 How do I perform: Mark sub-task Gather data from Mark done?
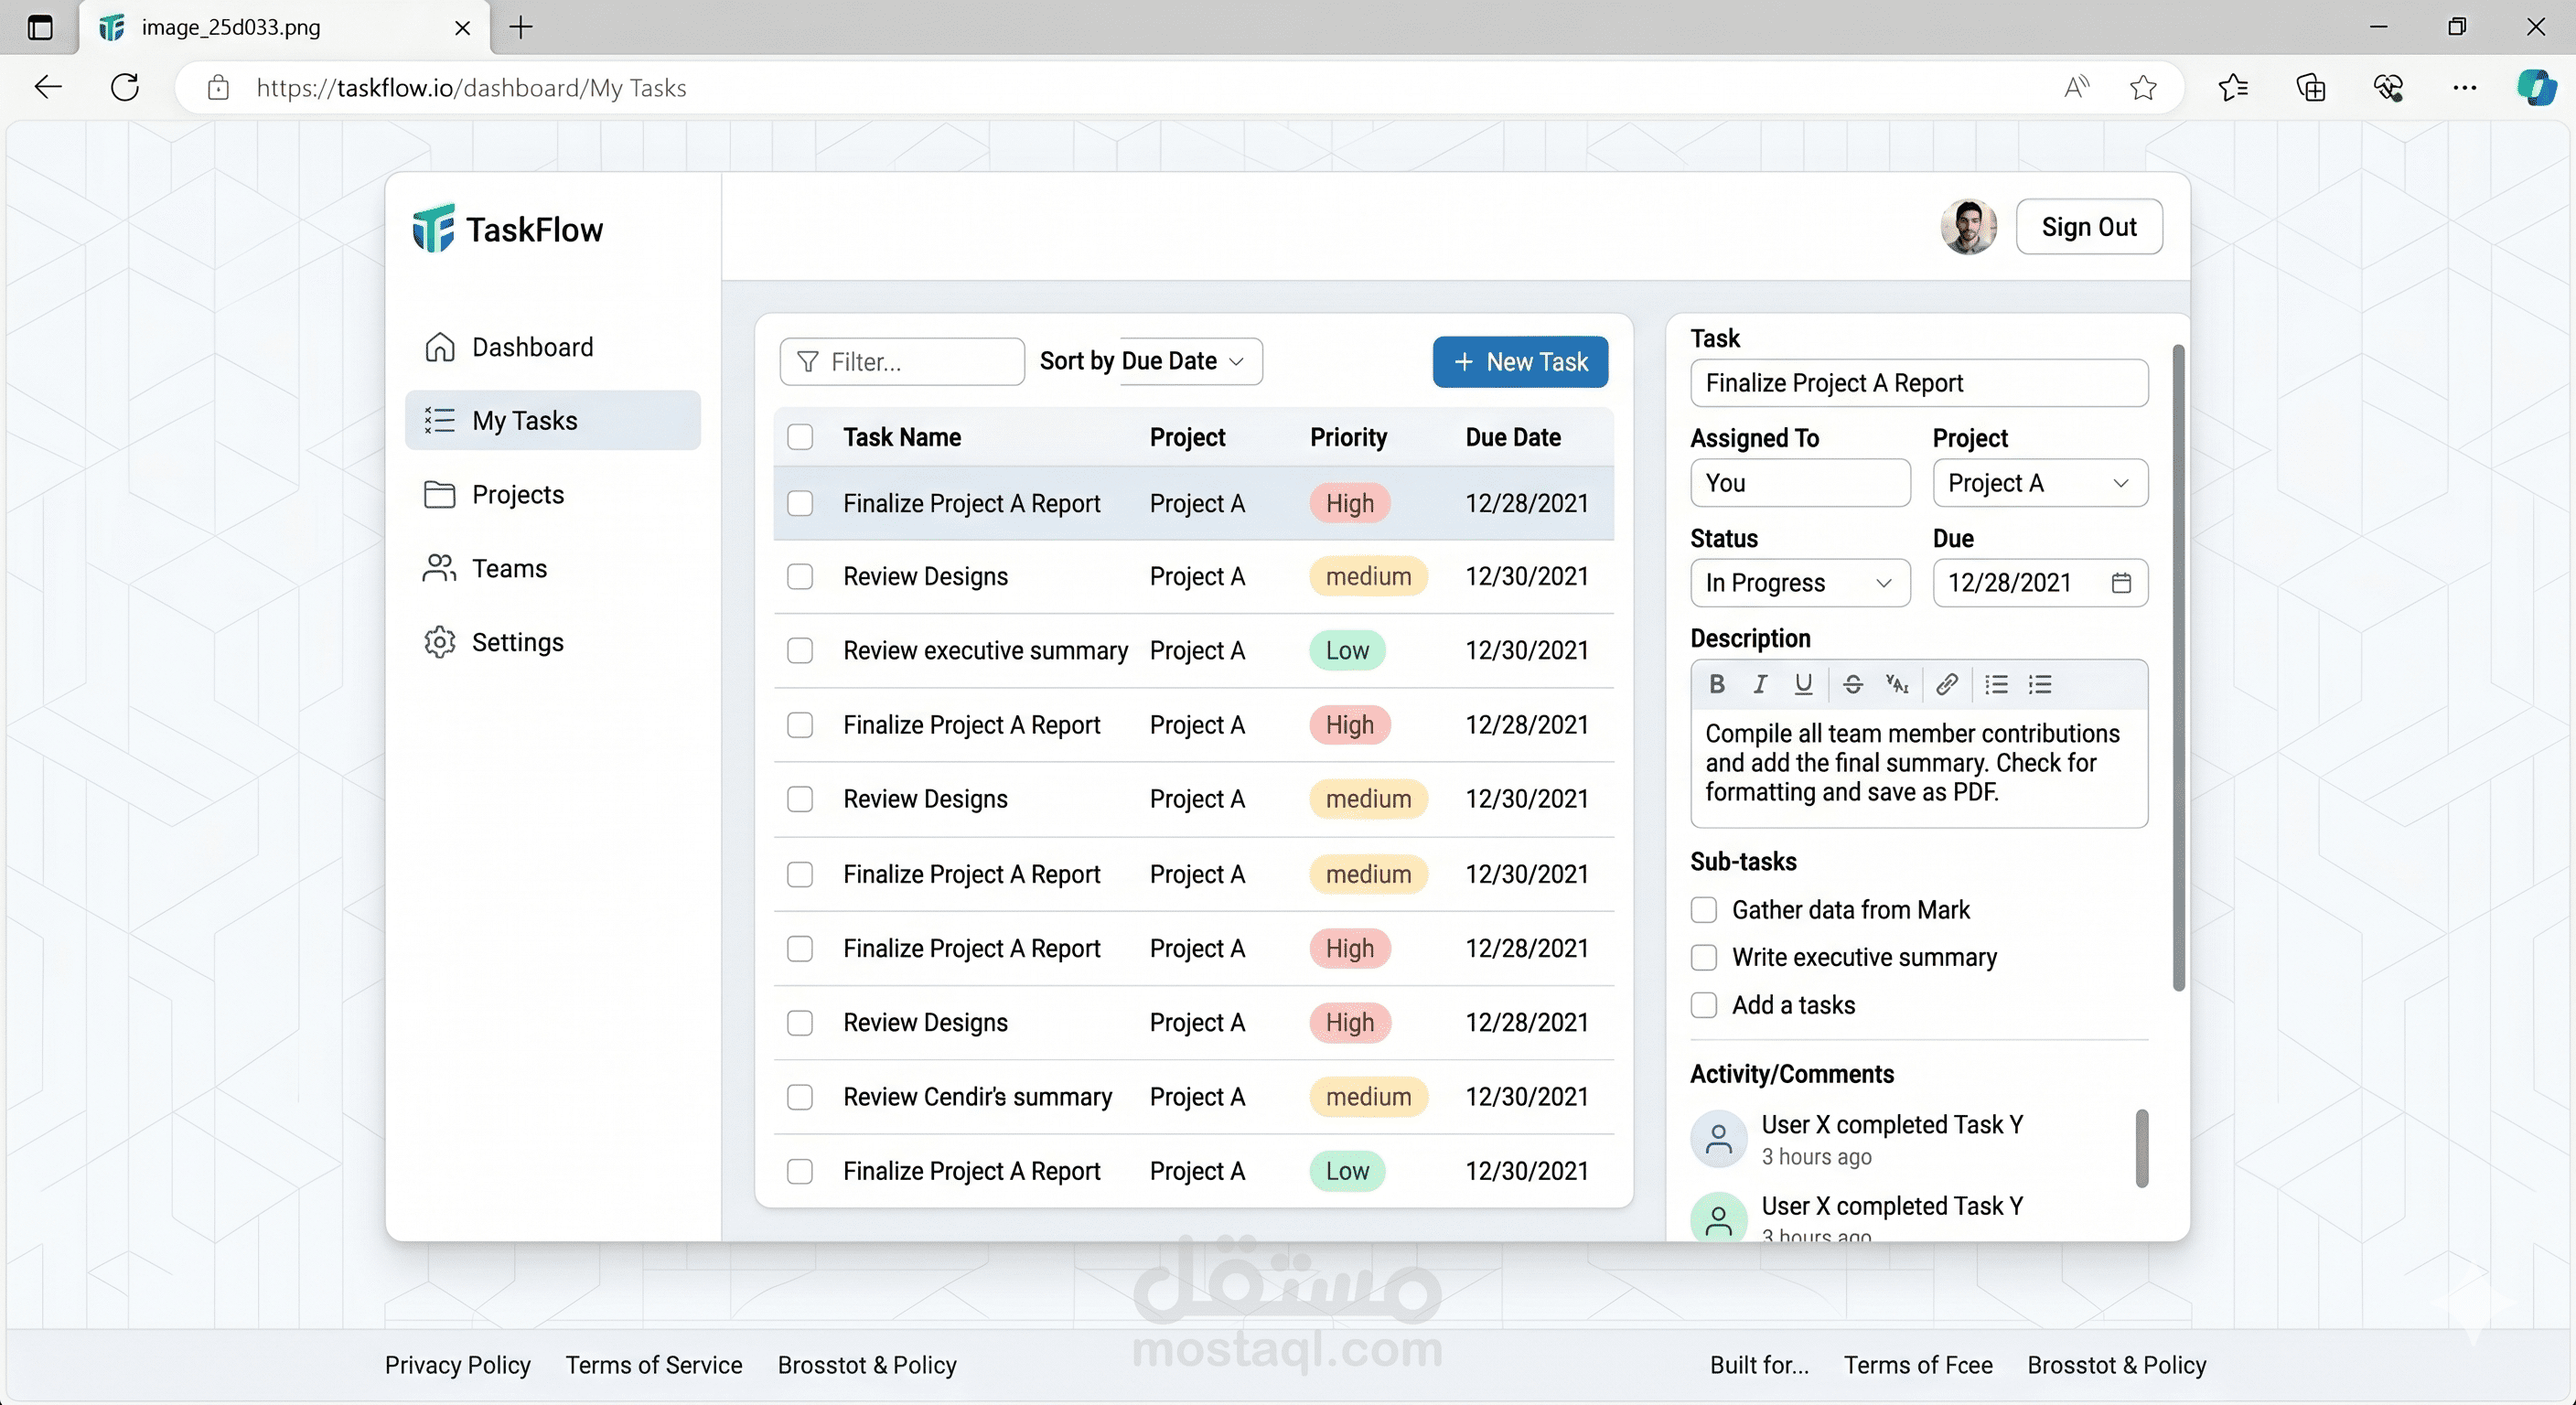point(1704,910)
